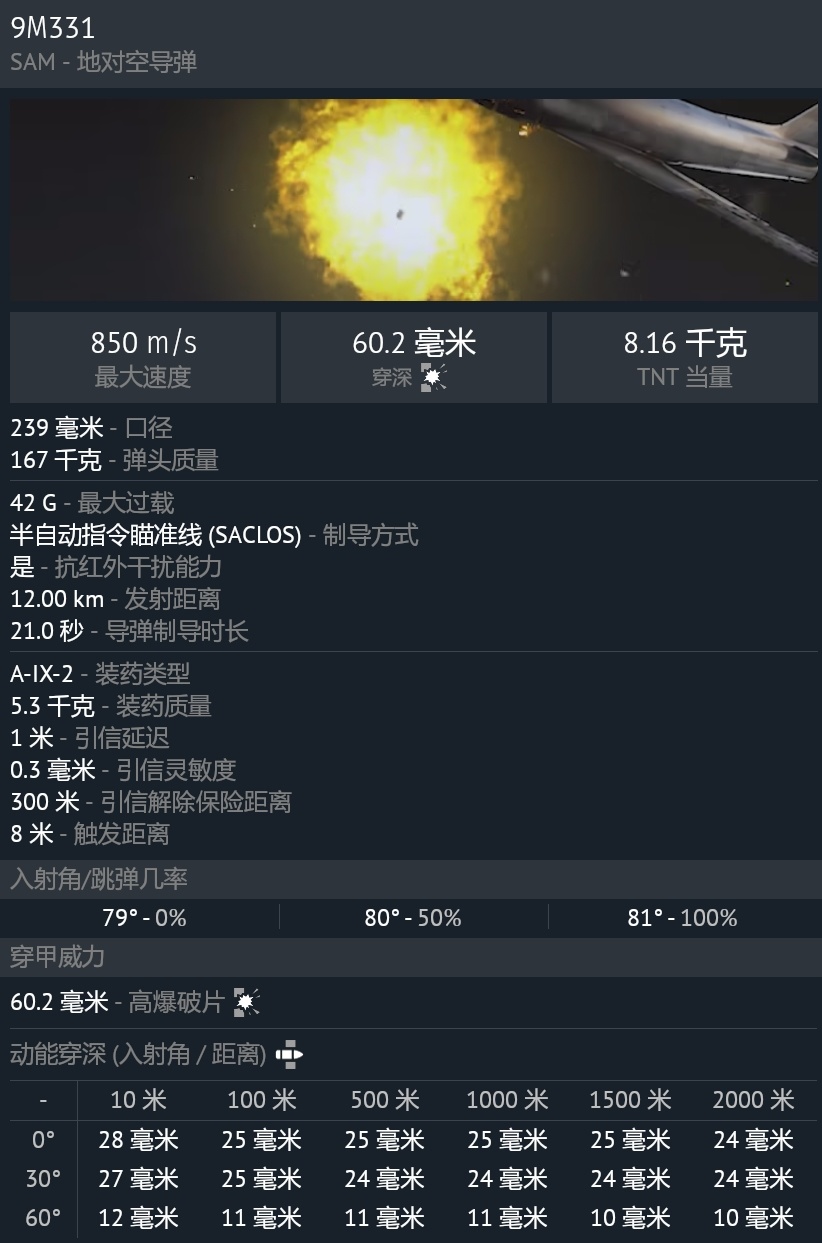The image size is (822, 1243).
Task: Select the 8.16 千克 TNT 当量 stat box
Action: pyautogui.click(x=685, y=357)
